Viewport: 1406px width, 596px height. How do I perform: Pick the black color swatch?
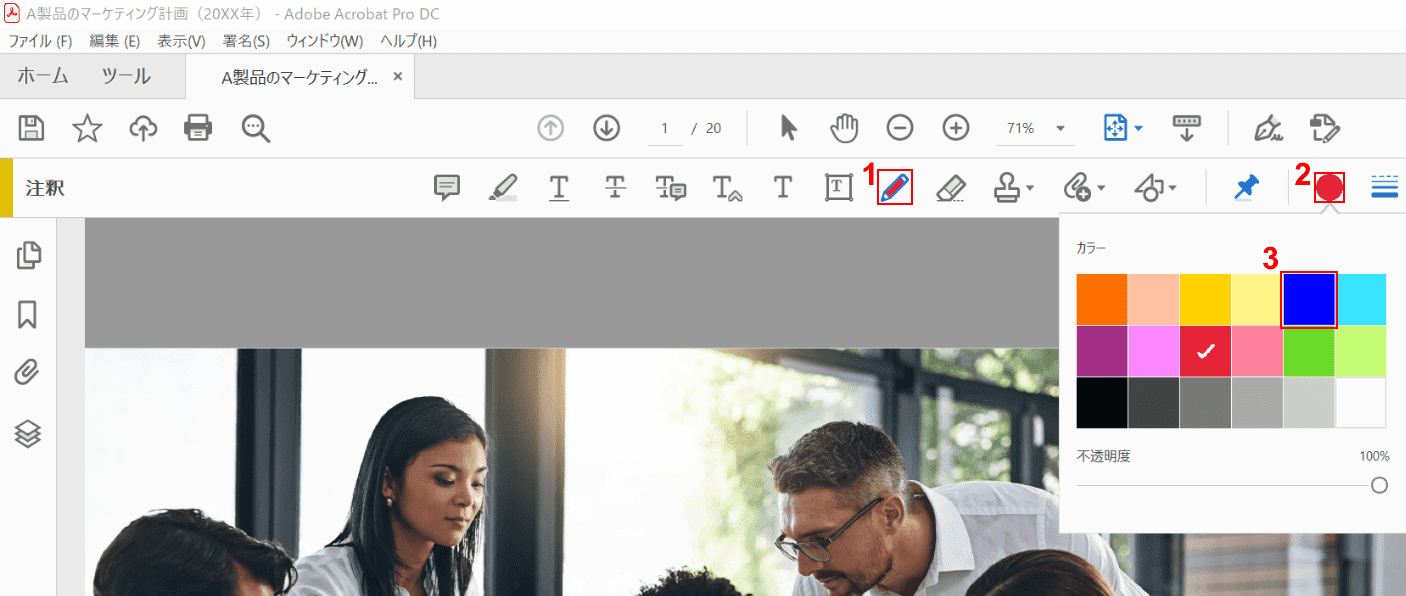[1102, 403]
